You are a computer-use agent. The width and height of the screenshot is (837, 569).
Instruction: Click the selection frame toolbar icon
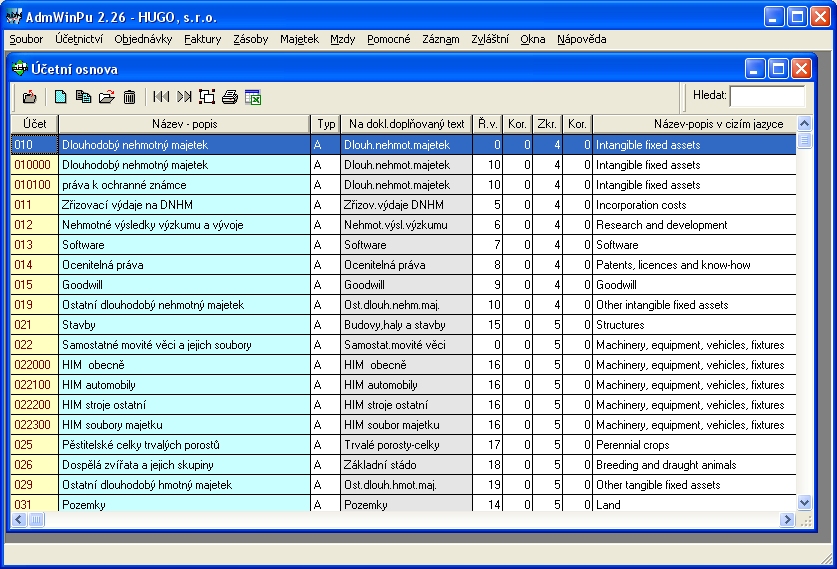click(x=207, y=97)
